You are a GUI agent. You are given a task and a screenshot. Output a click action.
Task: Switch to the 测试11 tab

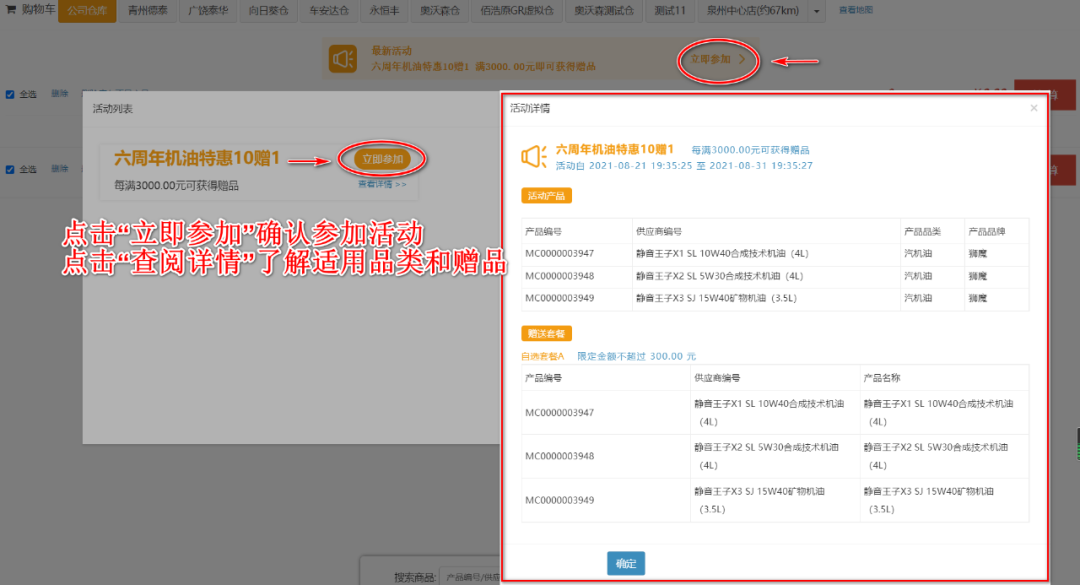(670, 12)
